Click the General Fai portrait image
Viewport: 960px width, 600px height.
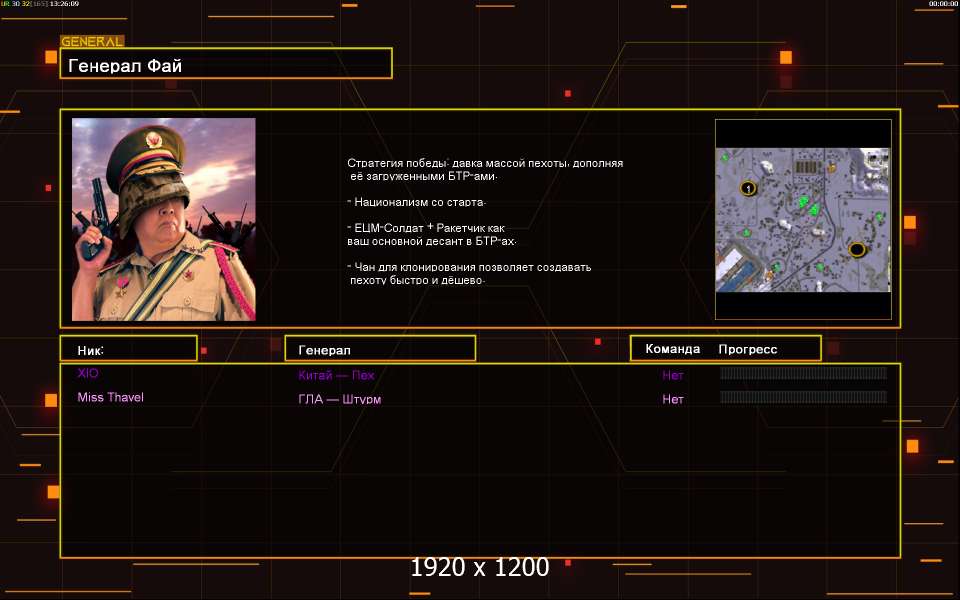click(163, 219)
